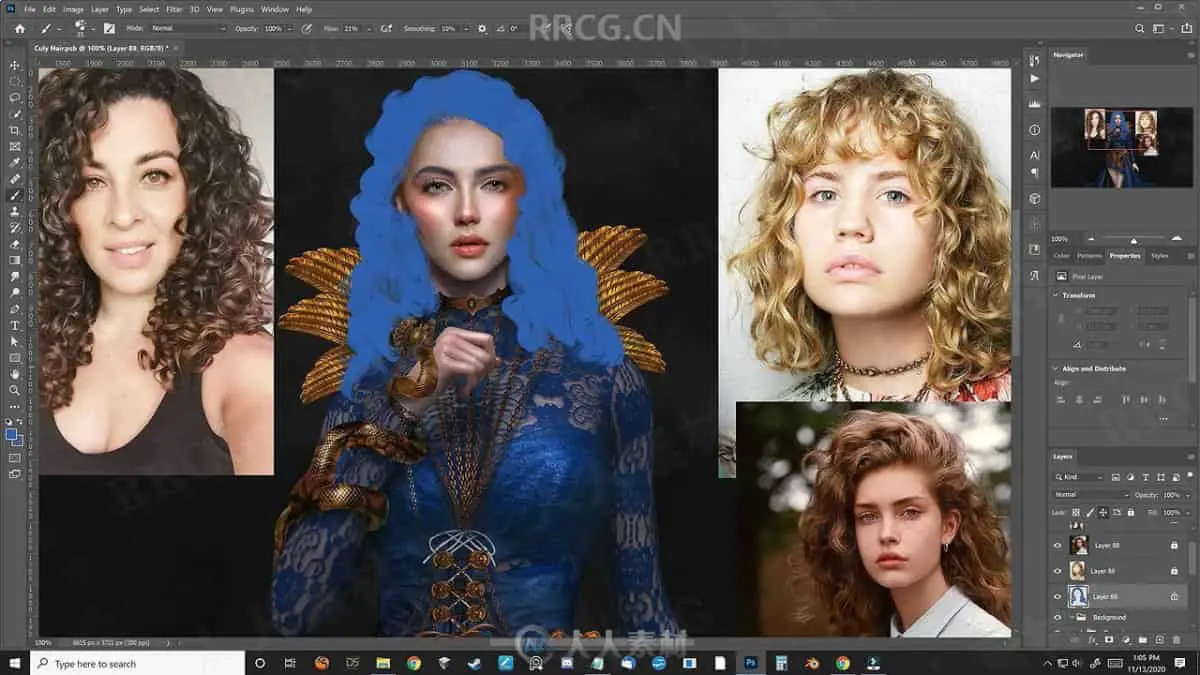Select the Hand tool
This screenshot has height=675, width=1200.
[x=15, y=374]
